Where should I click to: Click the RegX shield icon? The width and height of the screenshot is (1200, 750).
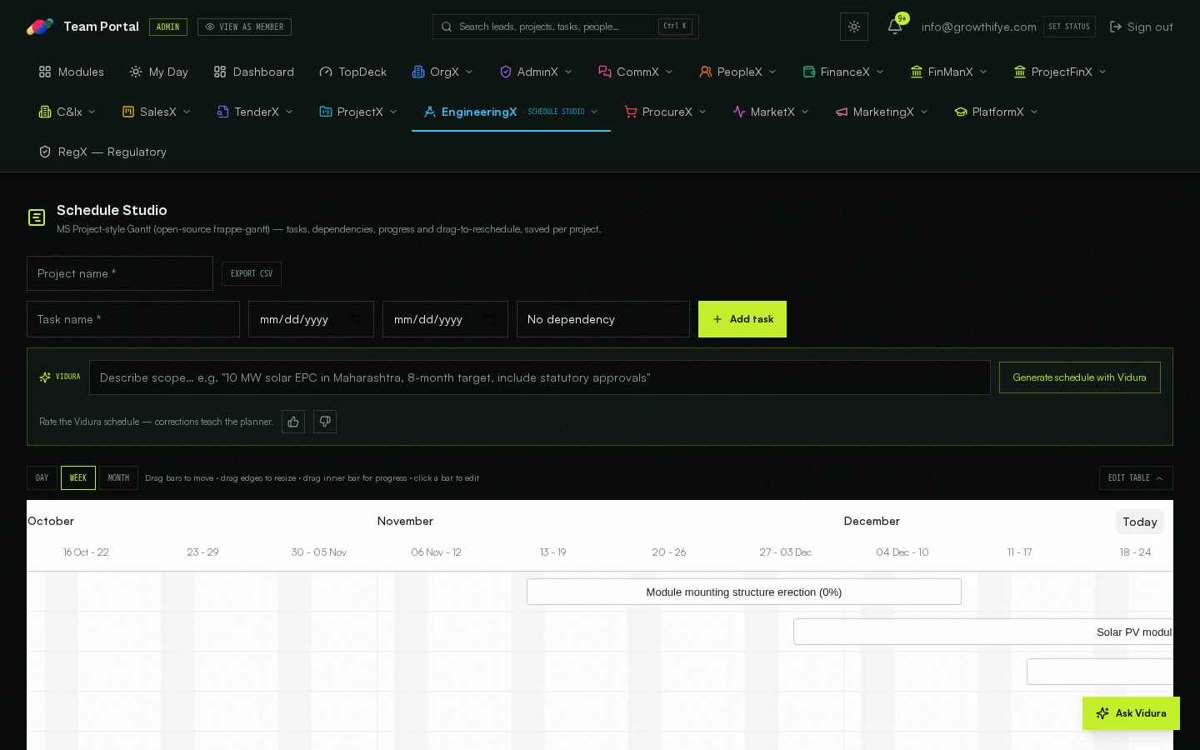click(45, 152)
